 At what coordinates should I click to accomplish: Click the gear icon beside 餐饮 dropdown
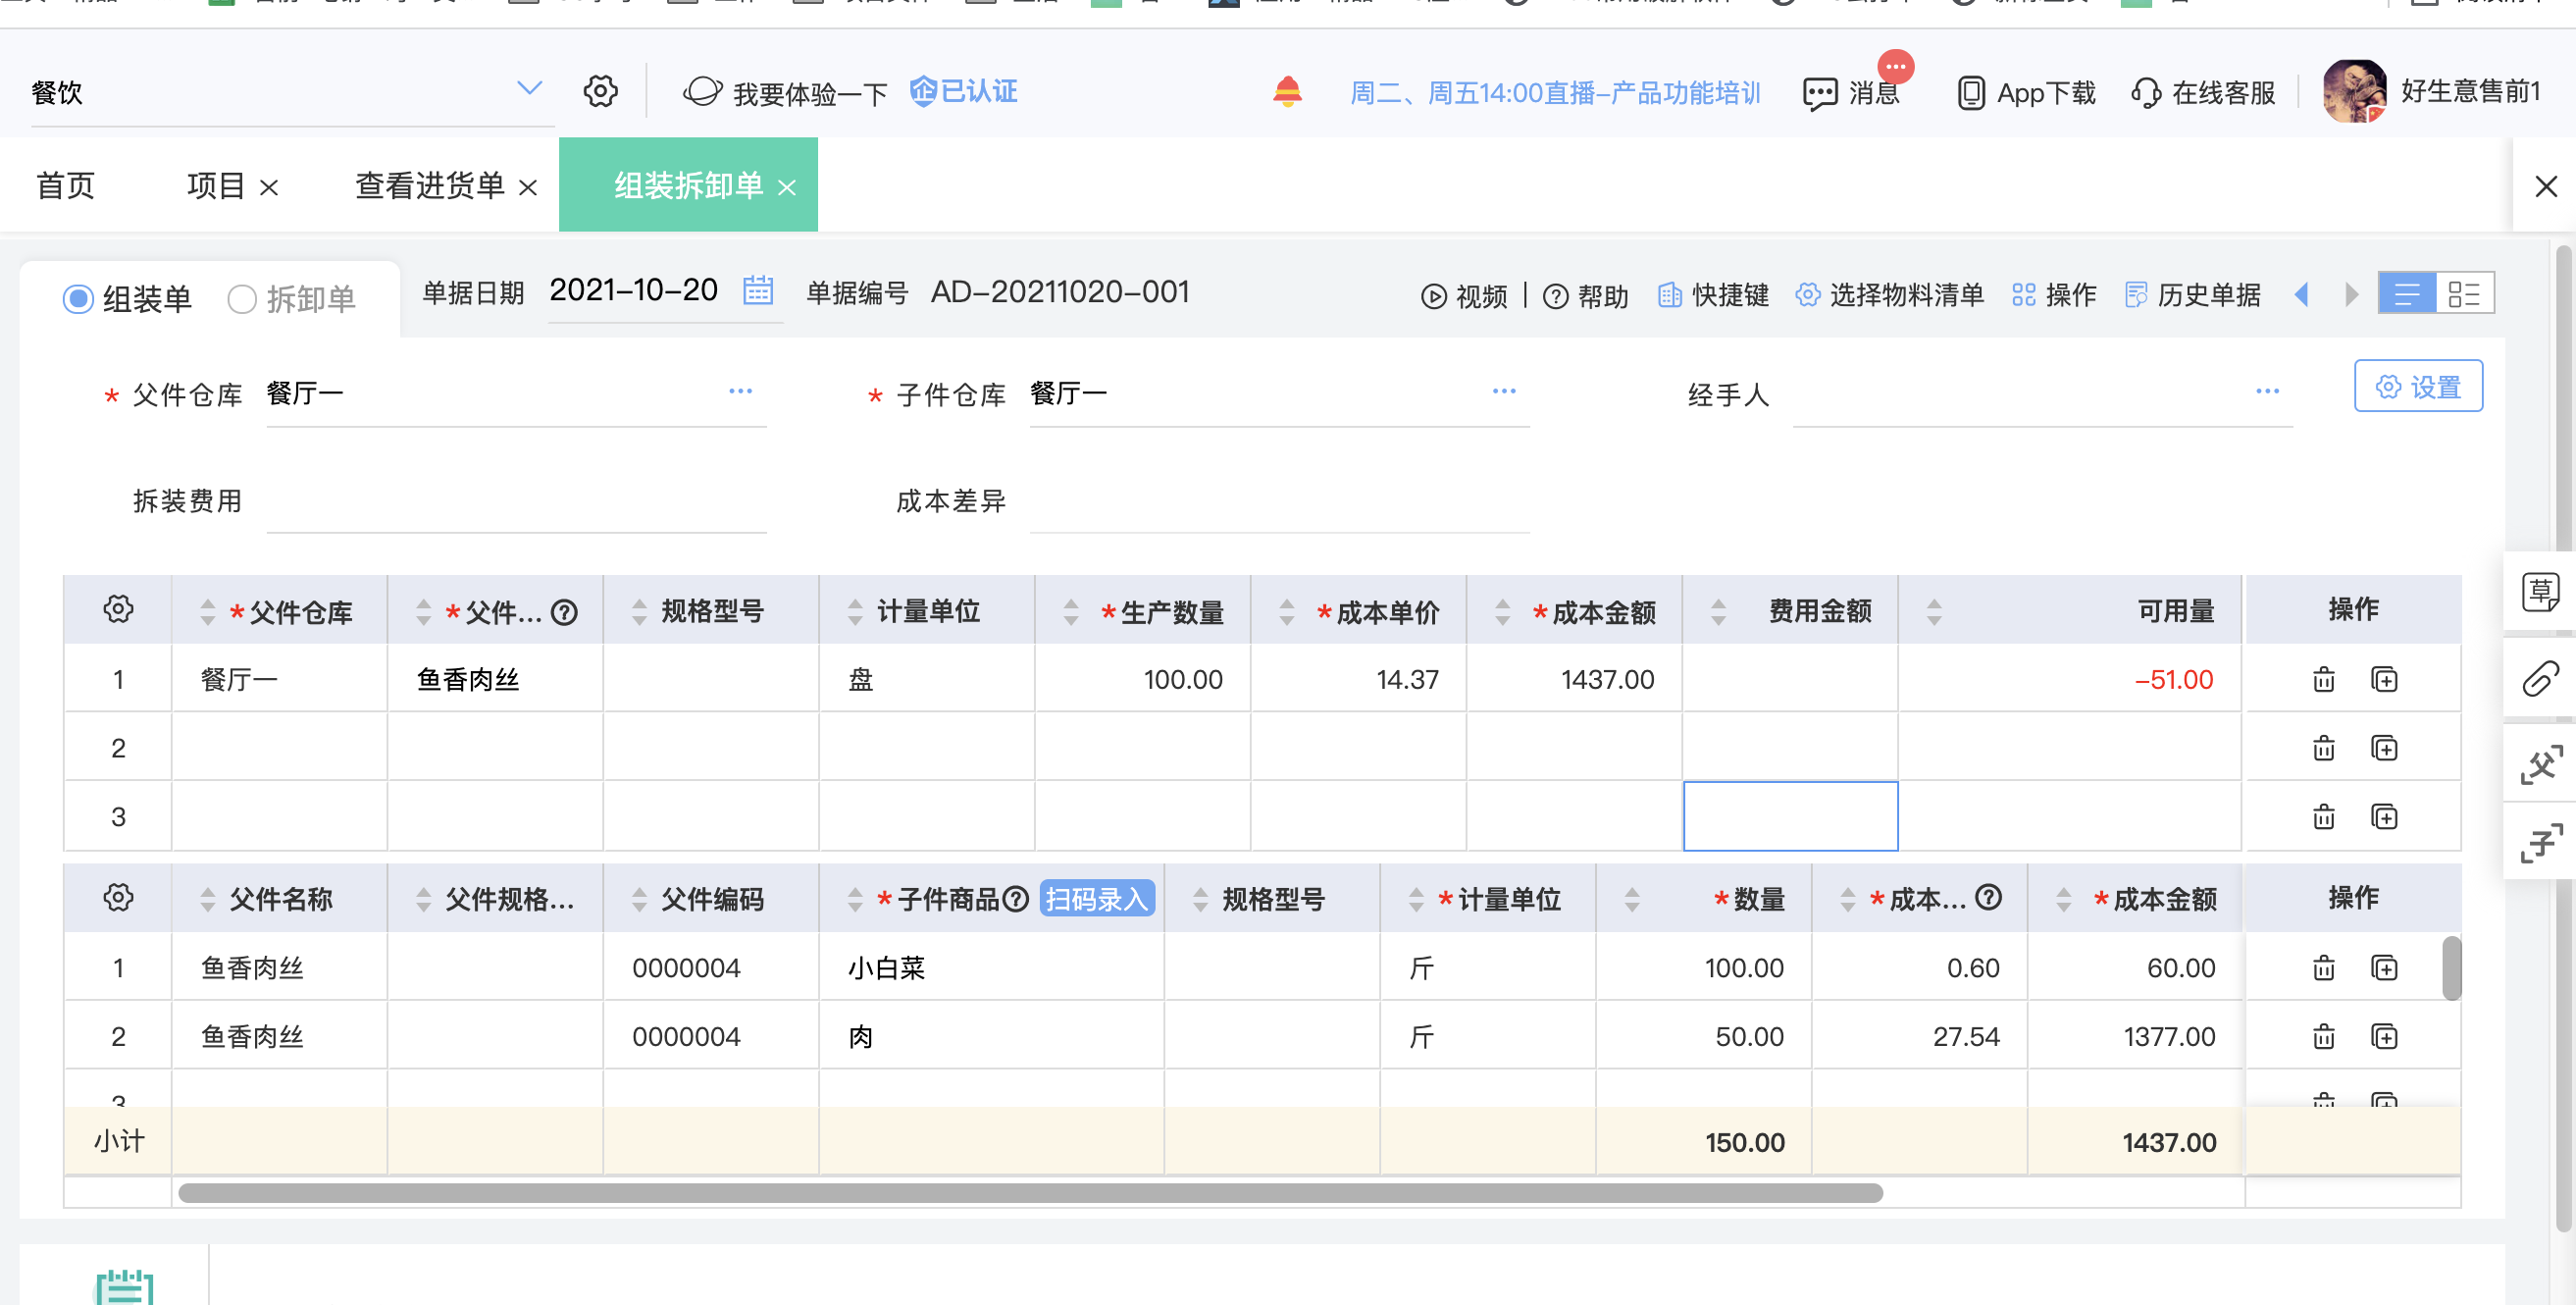600,92
